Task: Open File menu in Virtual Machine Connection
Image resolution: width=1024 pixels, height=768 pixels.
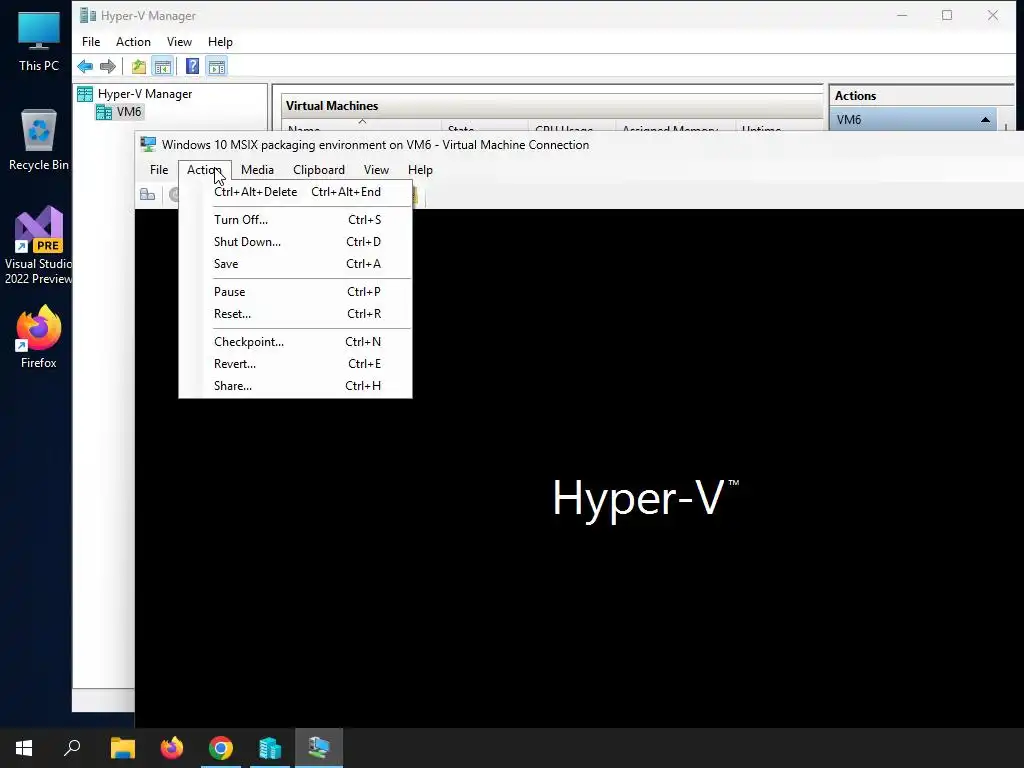Action: coord(159,170)
